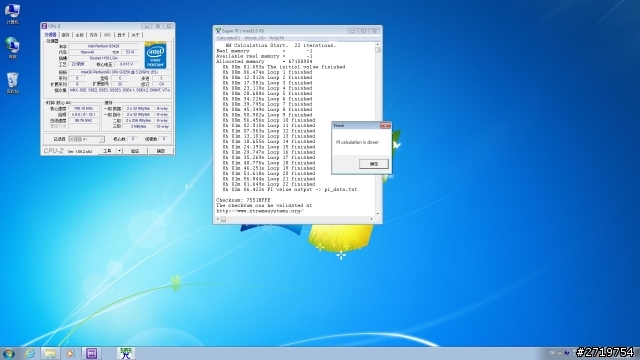Click the 'Loop 1 finished' line in Super PI

click(267, 72)
